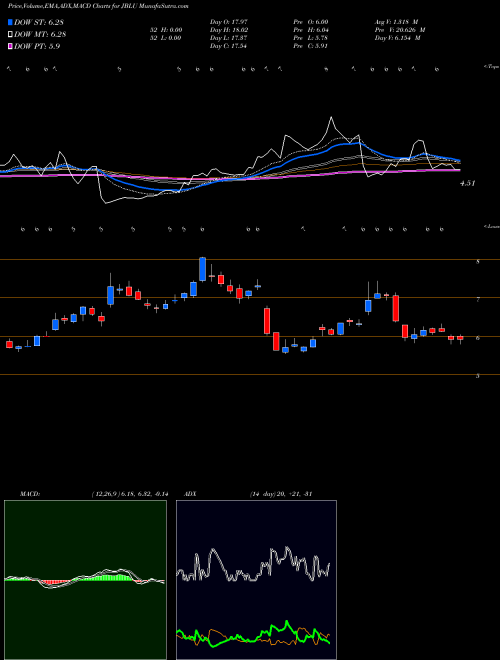Open the green MACD indicator panel
Screen dimensions: 500x660
[85, 580]
